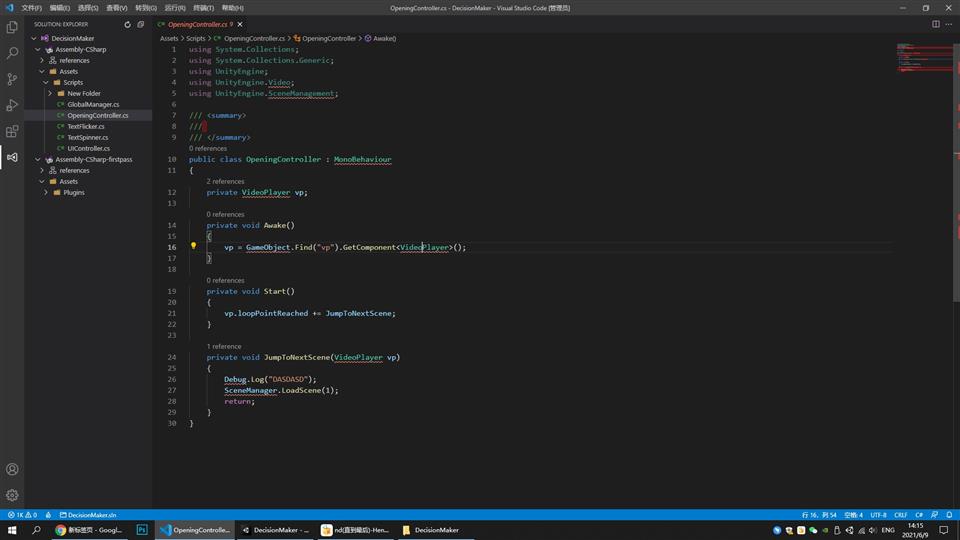The height and width of the screenshot is (540, 960).
Task: Open the editor More Actions ellipsis
Action: (949, 24)
